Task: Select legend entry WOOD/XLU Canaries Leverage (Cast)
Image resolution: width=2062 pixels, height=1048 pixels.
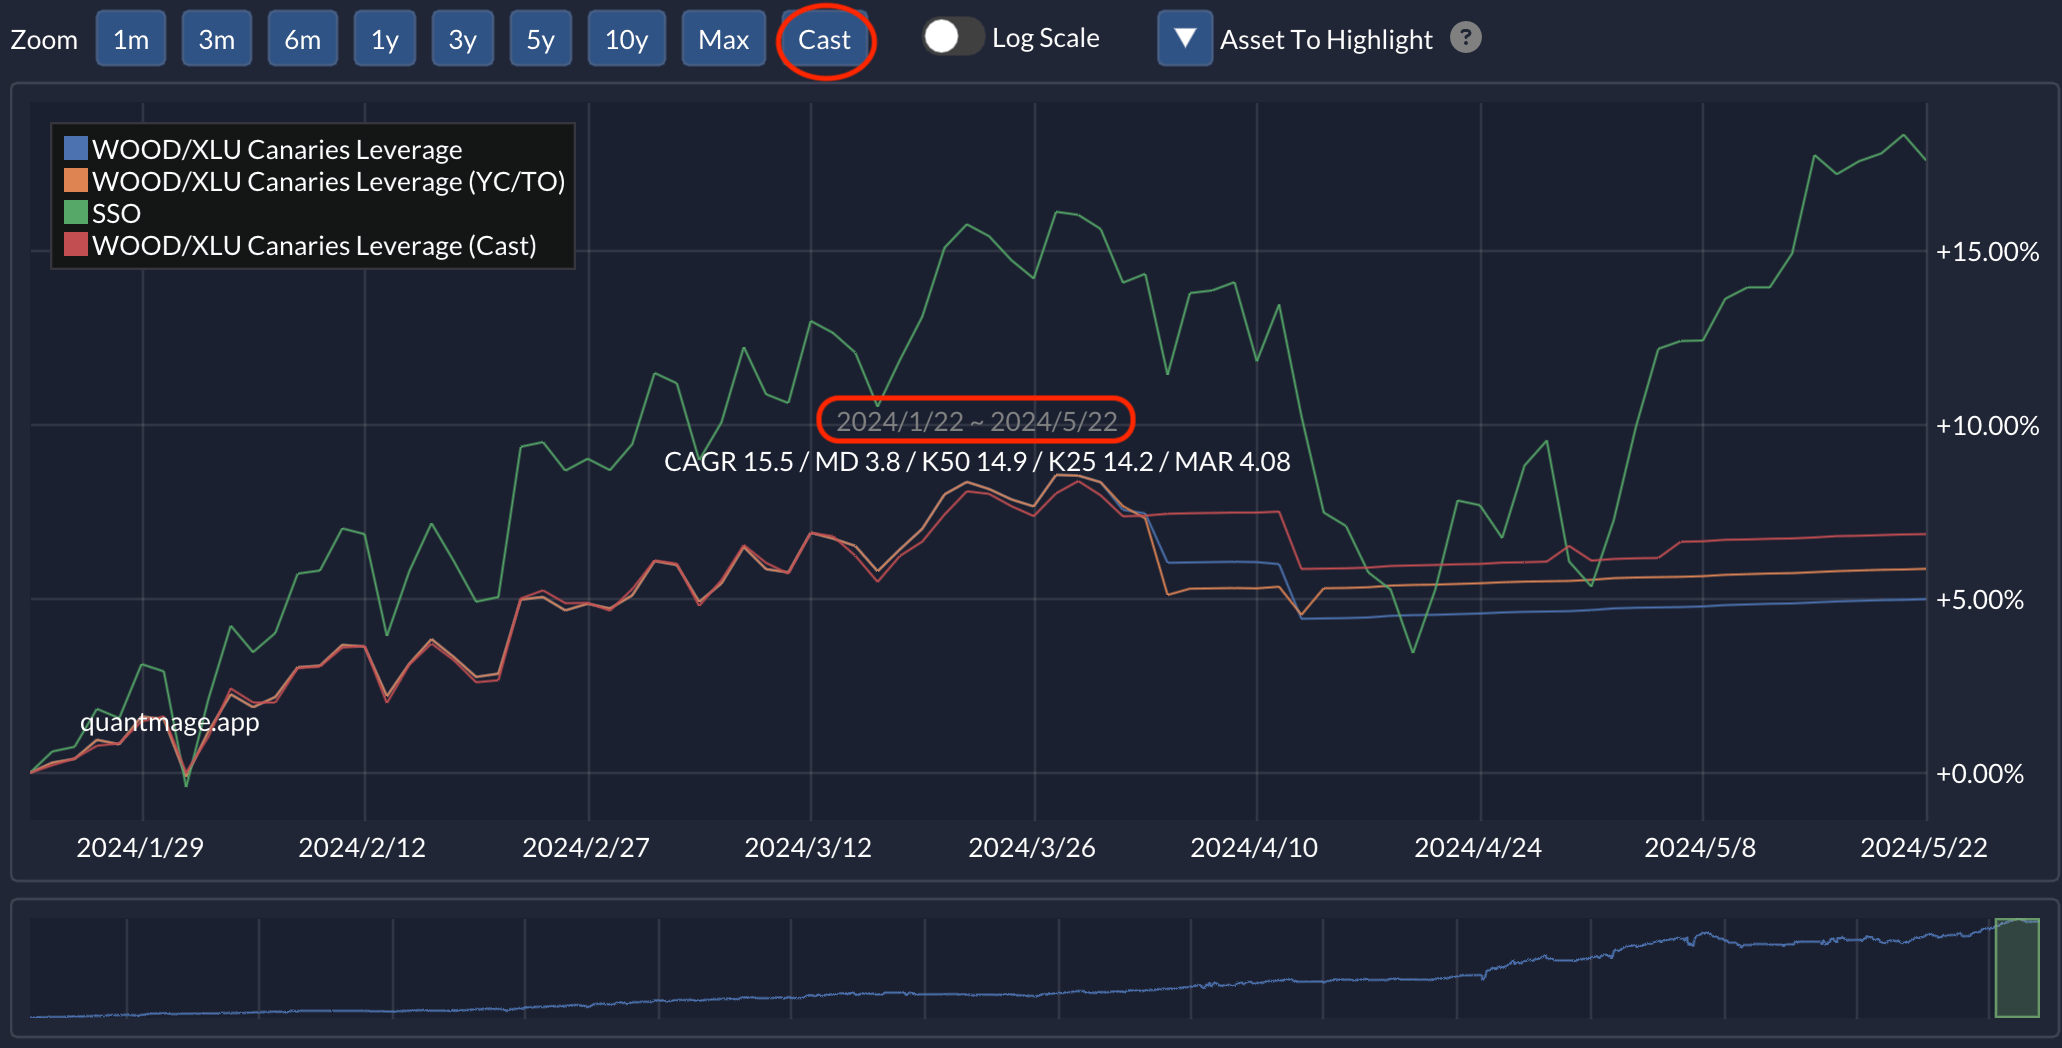Action: click(x=314, y=246)
